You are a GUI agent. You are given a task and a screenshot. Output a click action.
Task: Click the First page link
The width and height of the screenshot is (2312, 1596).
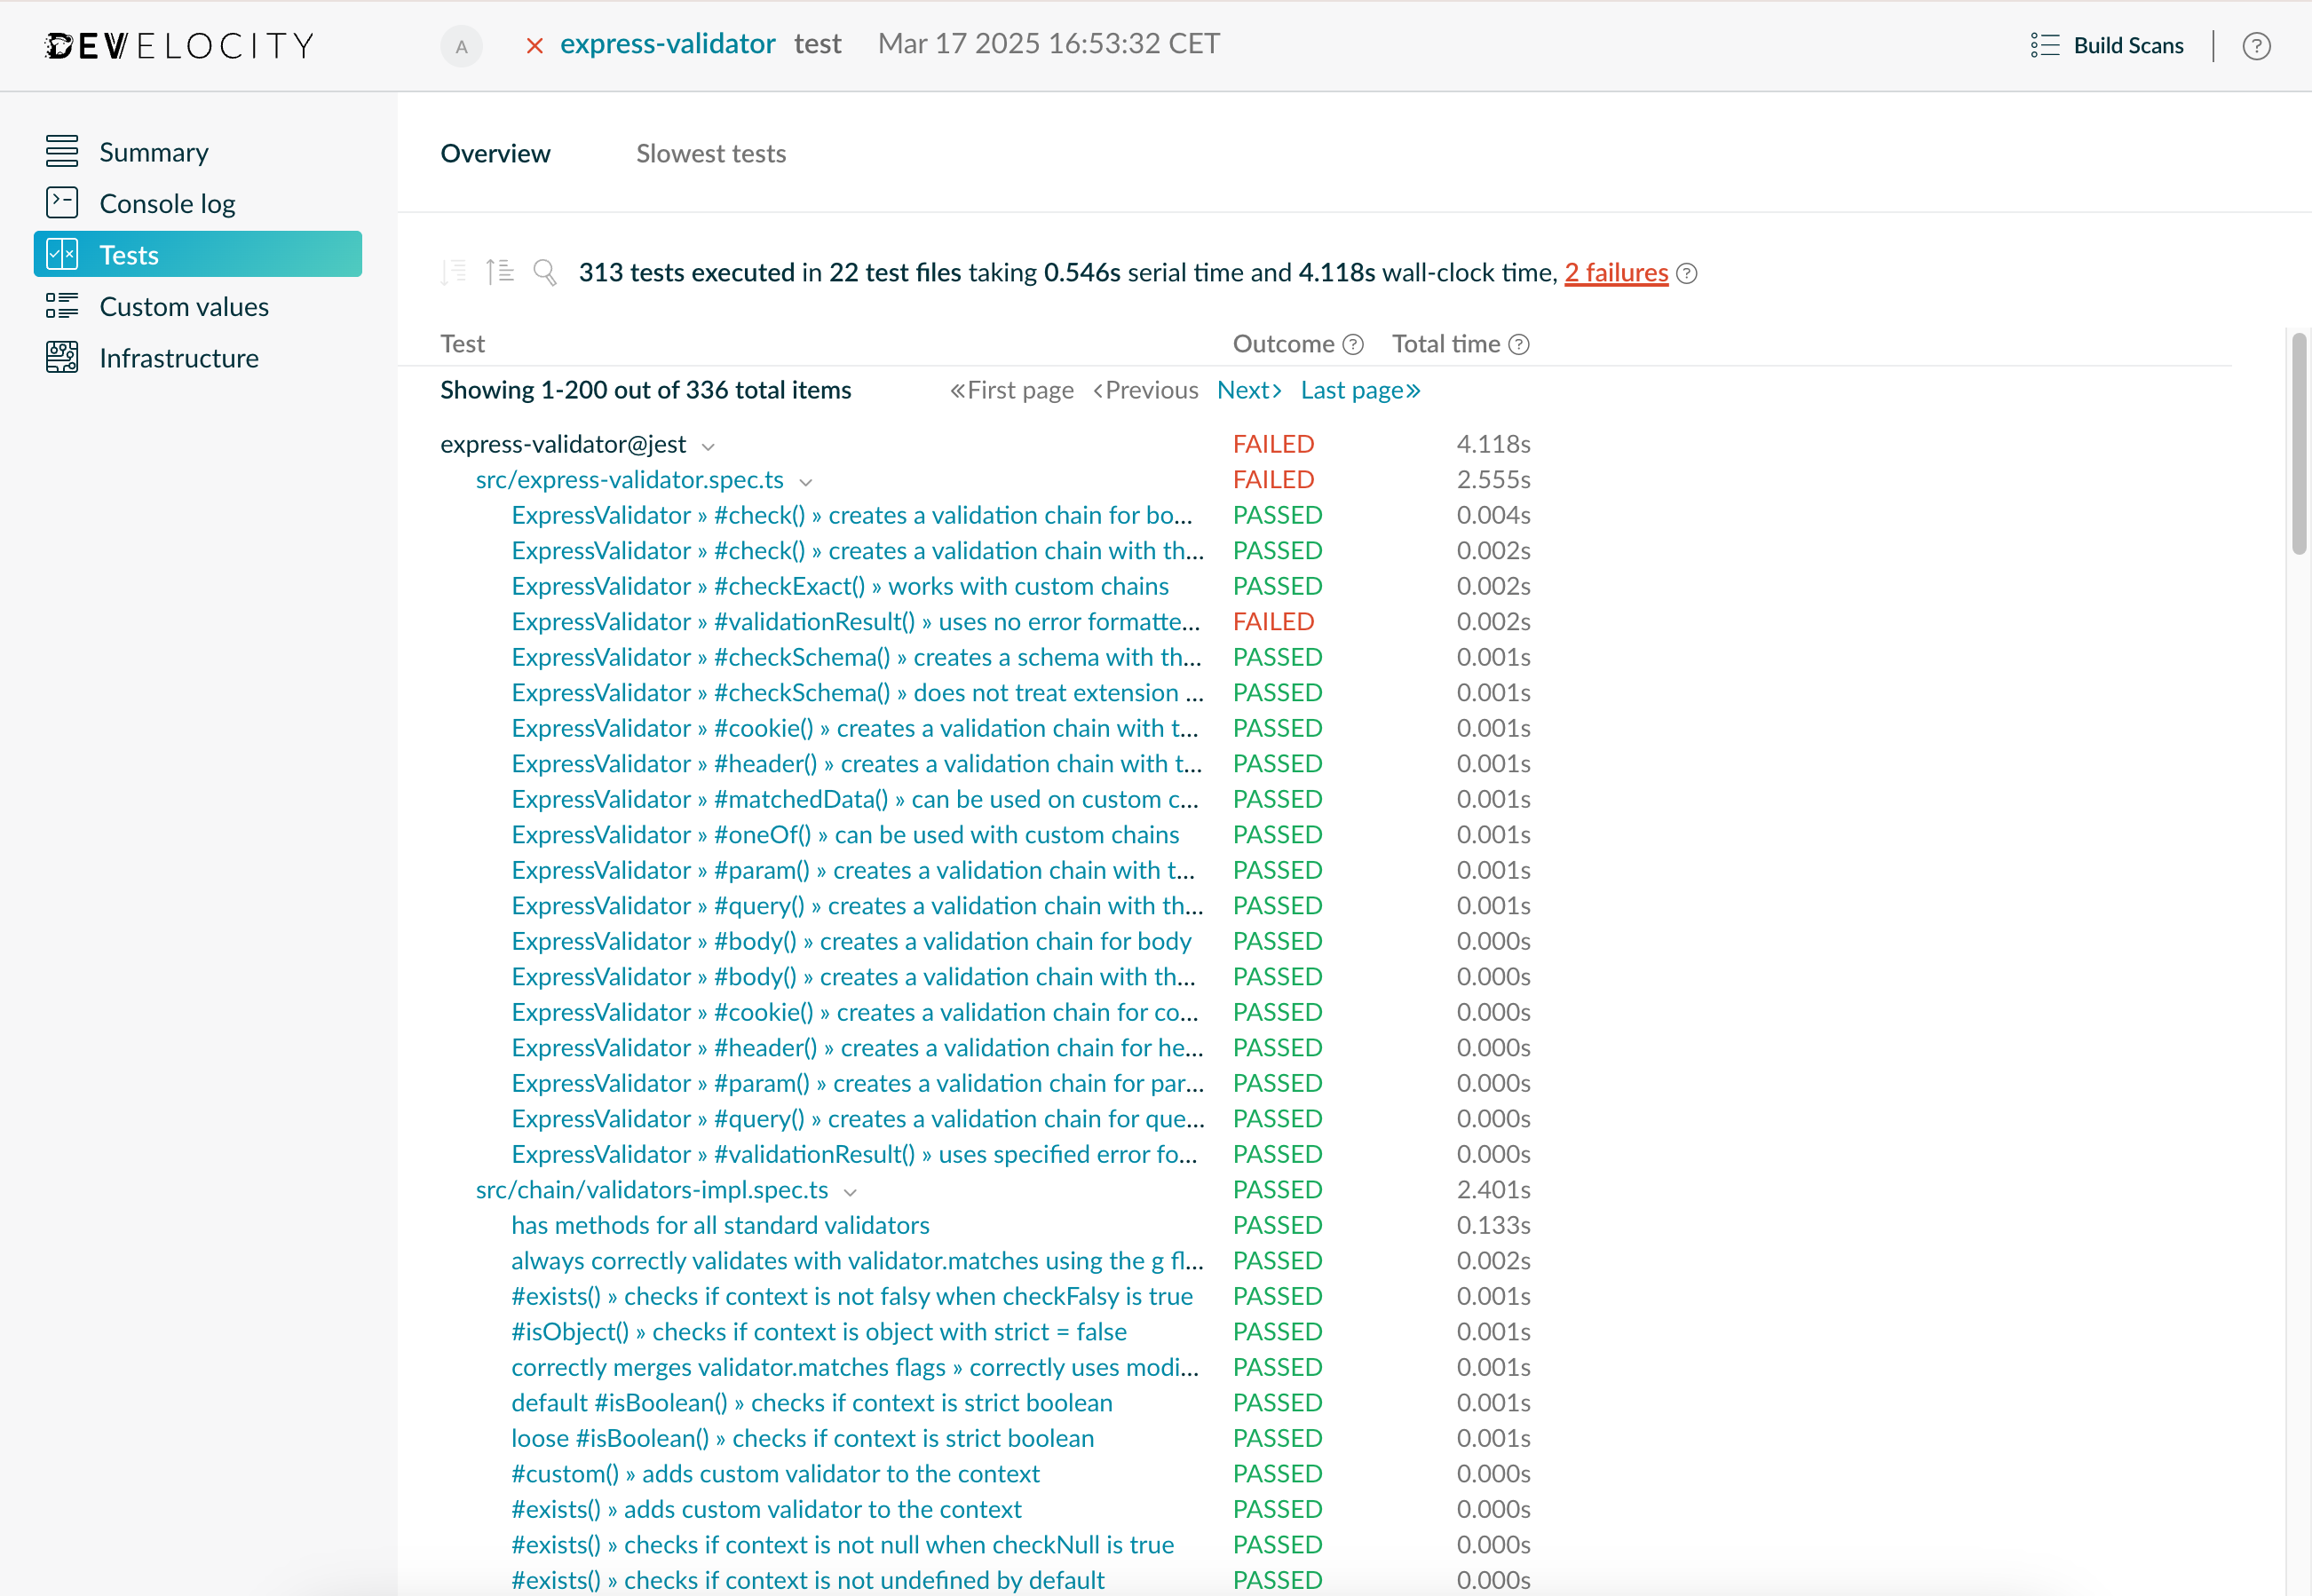(1012, 390)
